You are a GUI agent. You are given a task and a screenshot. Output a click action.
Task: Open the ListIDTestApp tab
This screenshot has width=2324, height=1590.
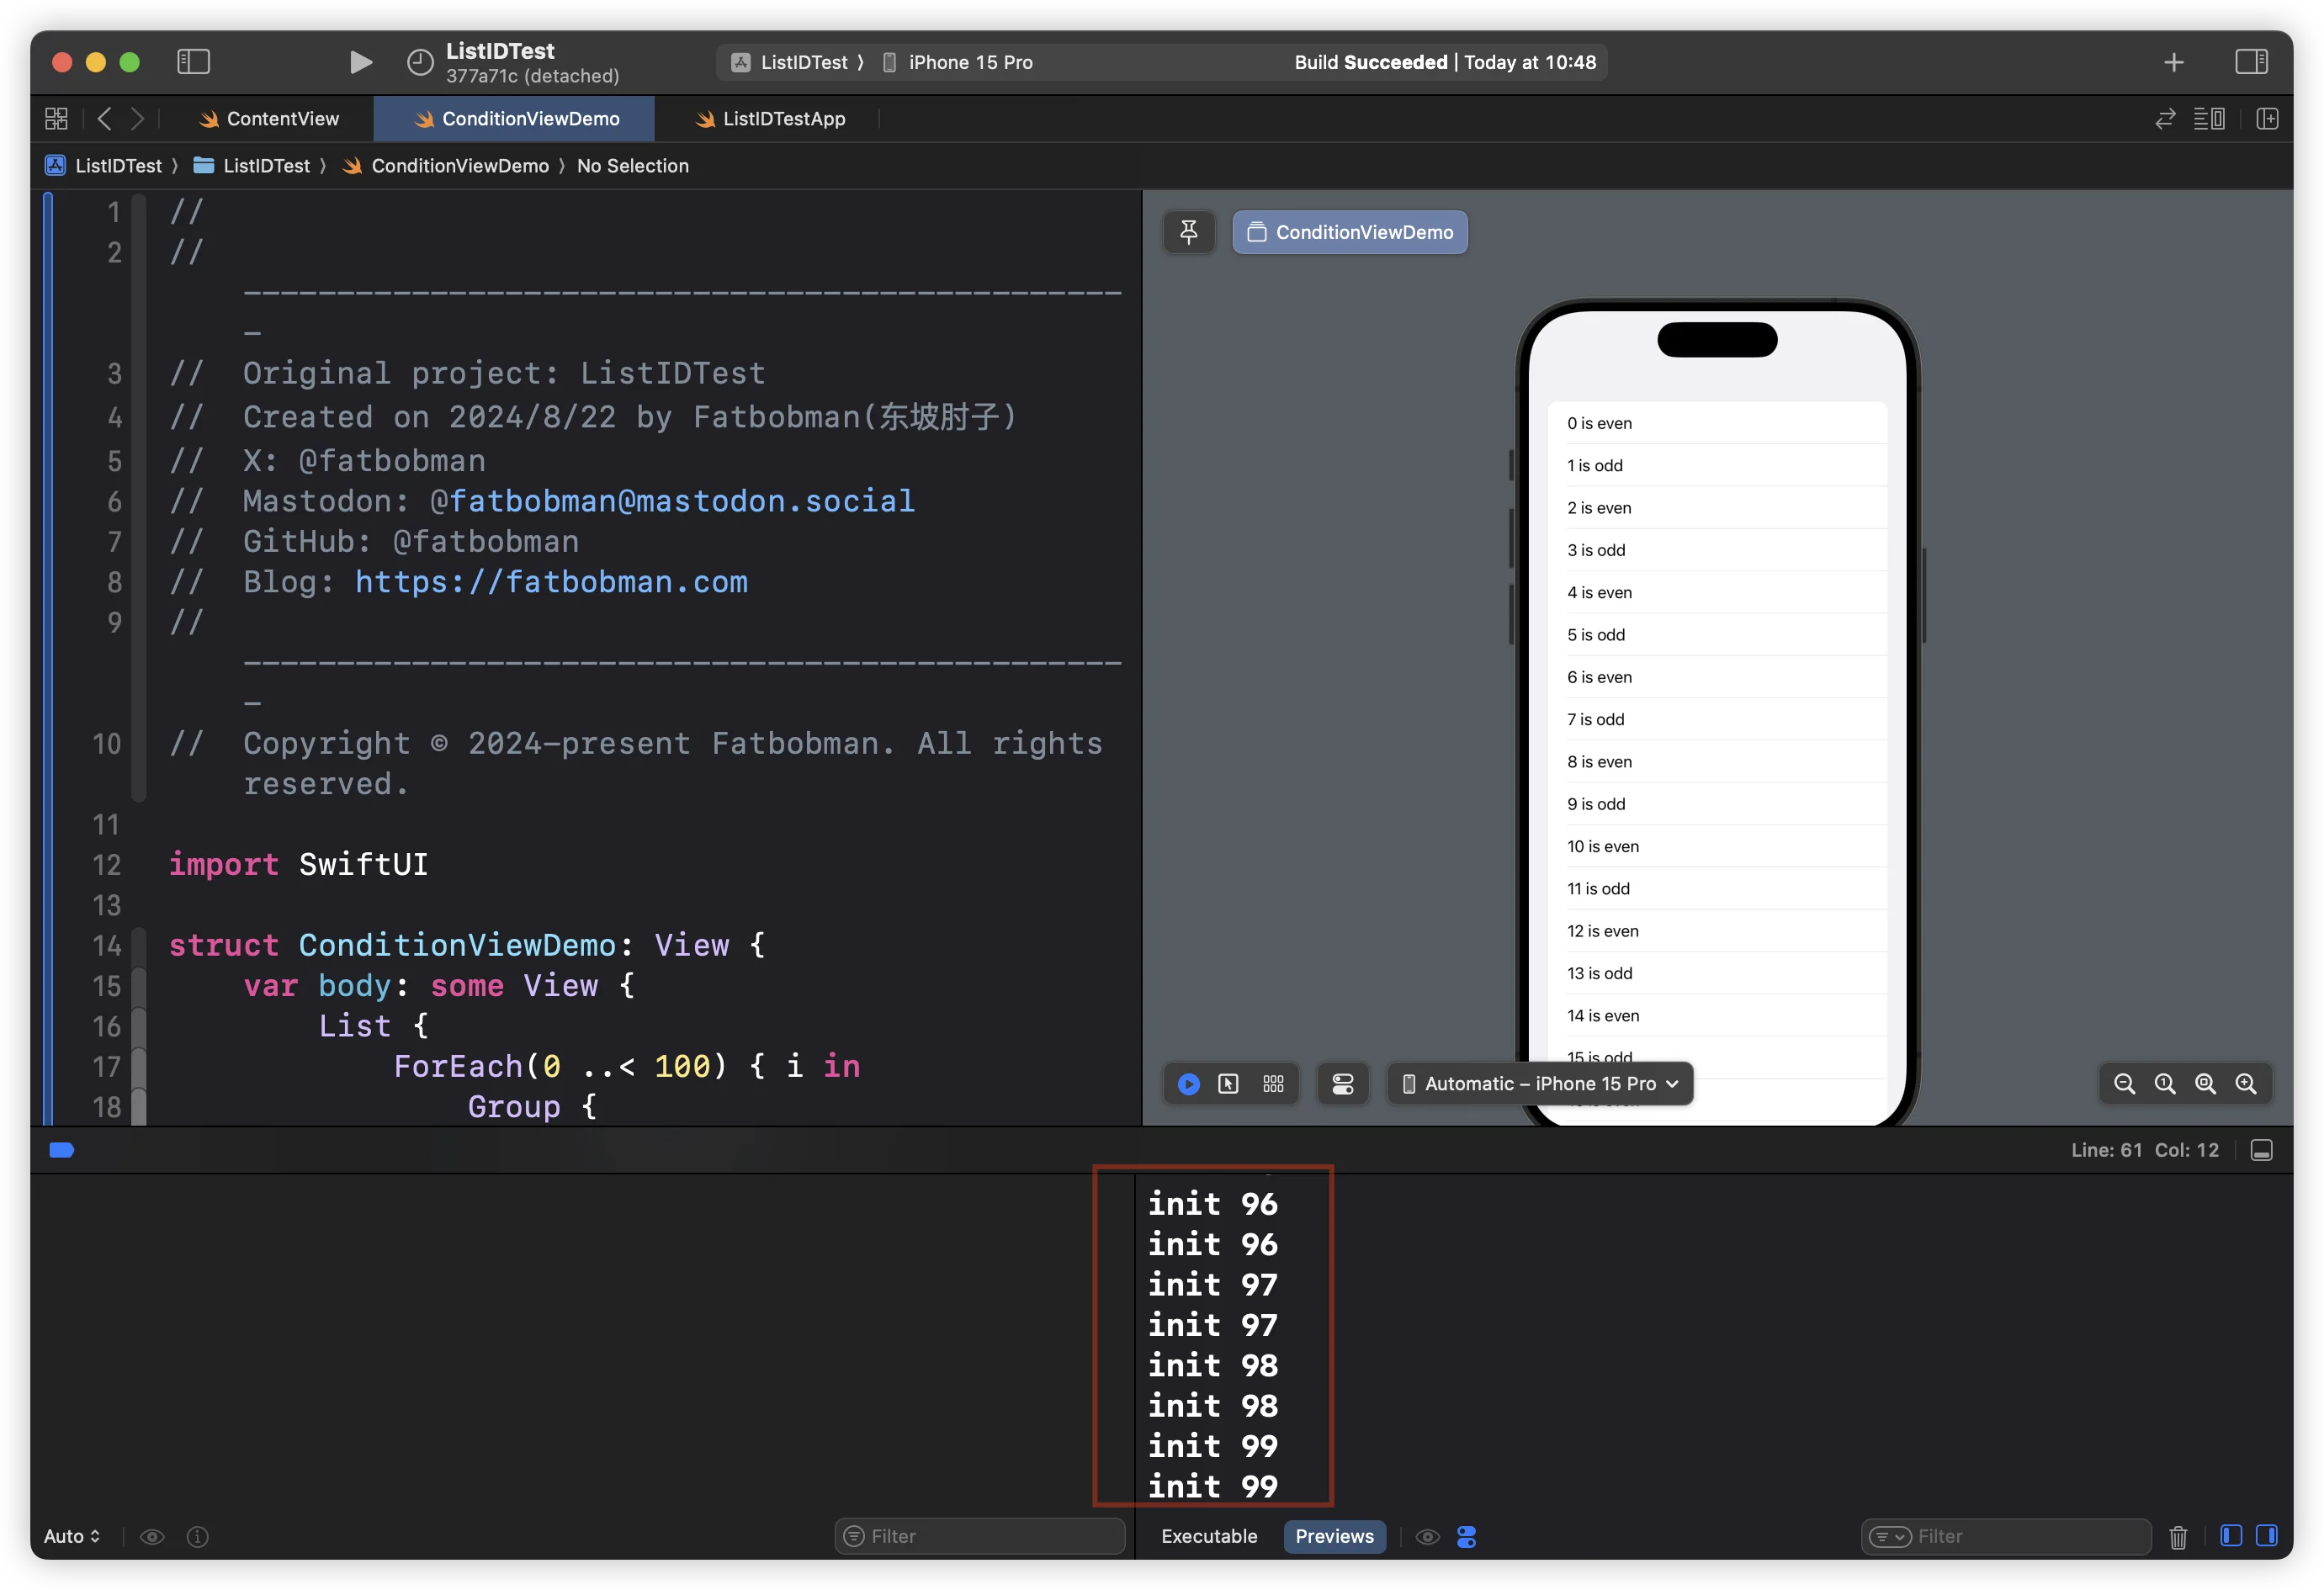click(770, 119)
